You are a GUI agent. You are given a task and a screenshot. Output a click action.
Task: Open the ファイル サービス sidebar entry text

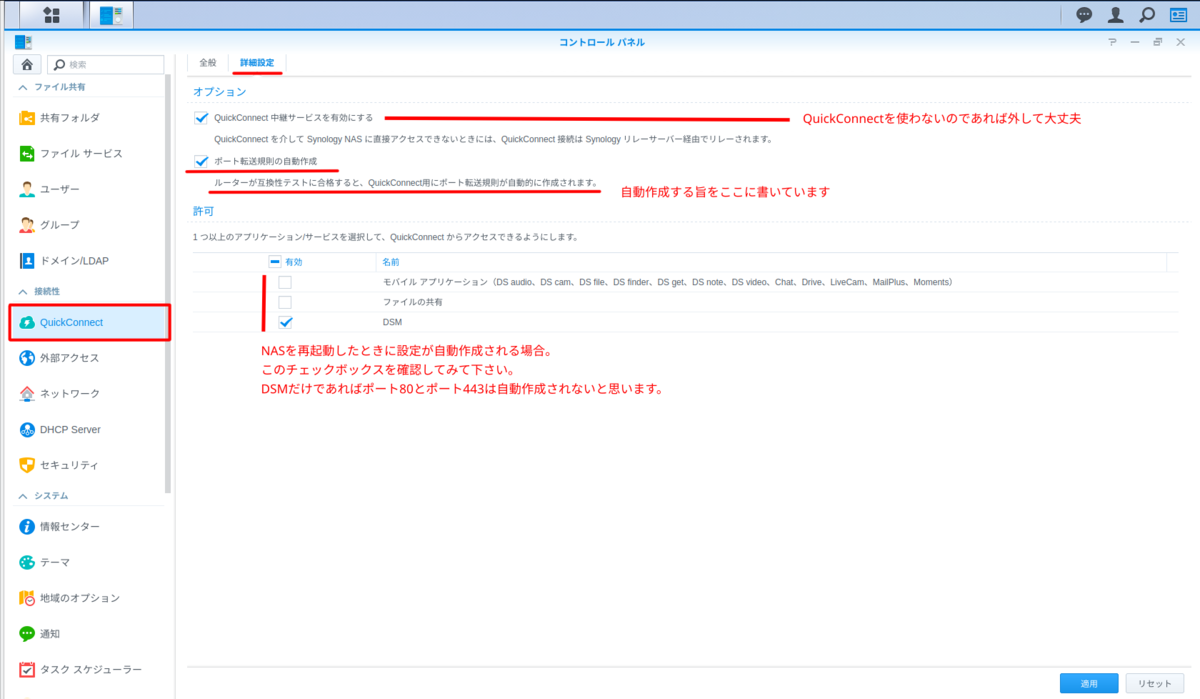(x=81, y=153)
